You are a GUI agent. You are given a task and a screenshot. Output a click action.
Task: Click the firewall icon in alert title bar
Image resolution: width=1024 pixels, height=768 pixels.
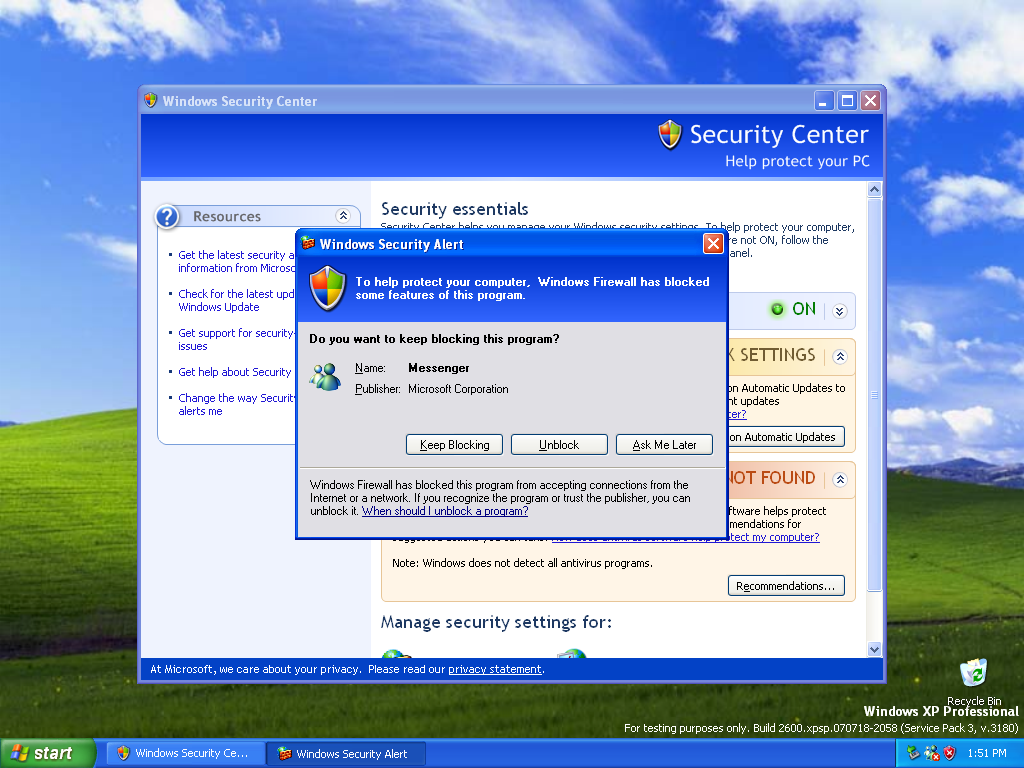(308, 244)
